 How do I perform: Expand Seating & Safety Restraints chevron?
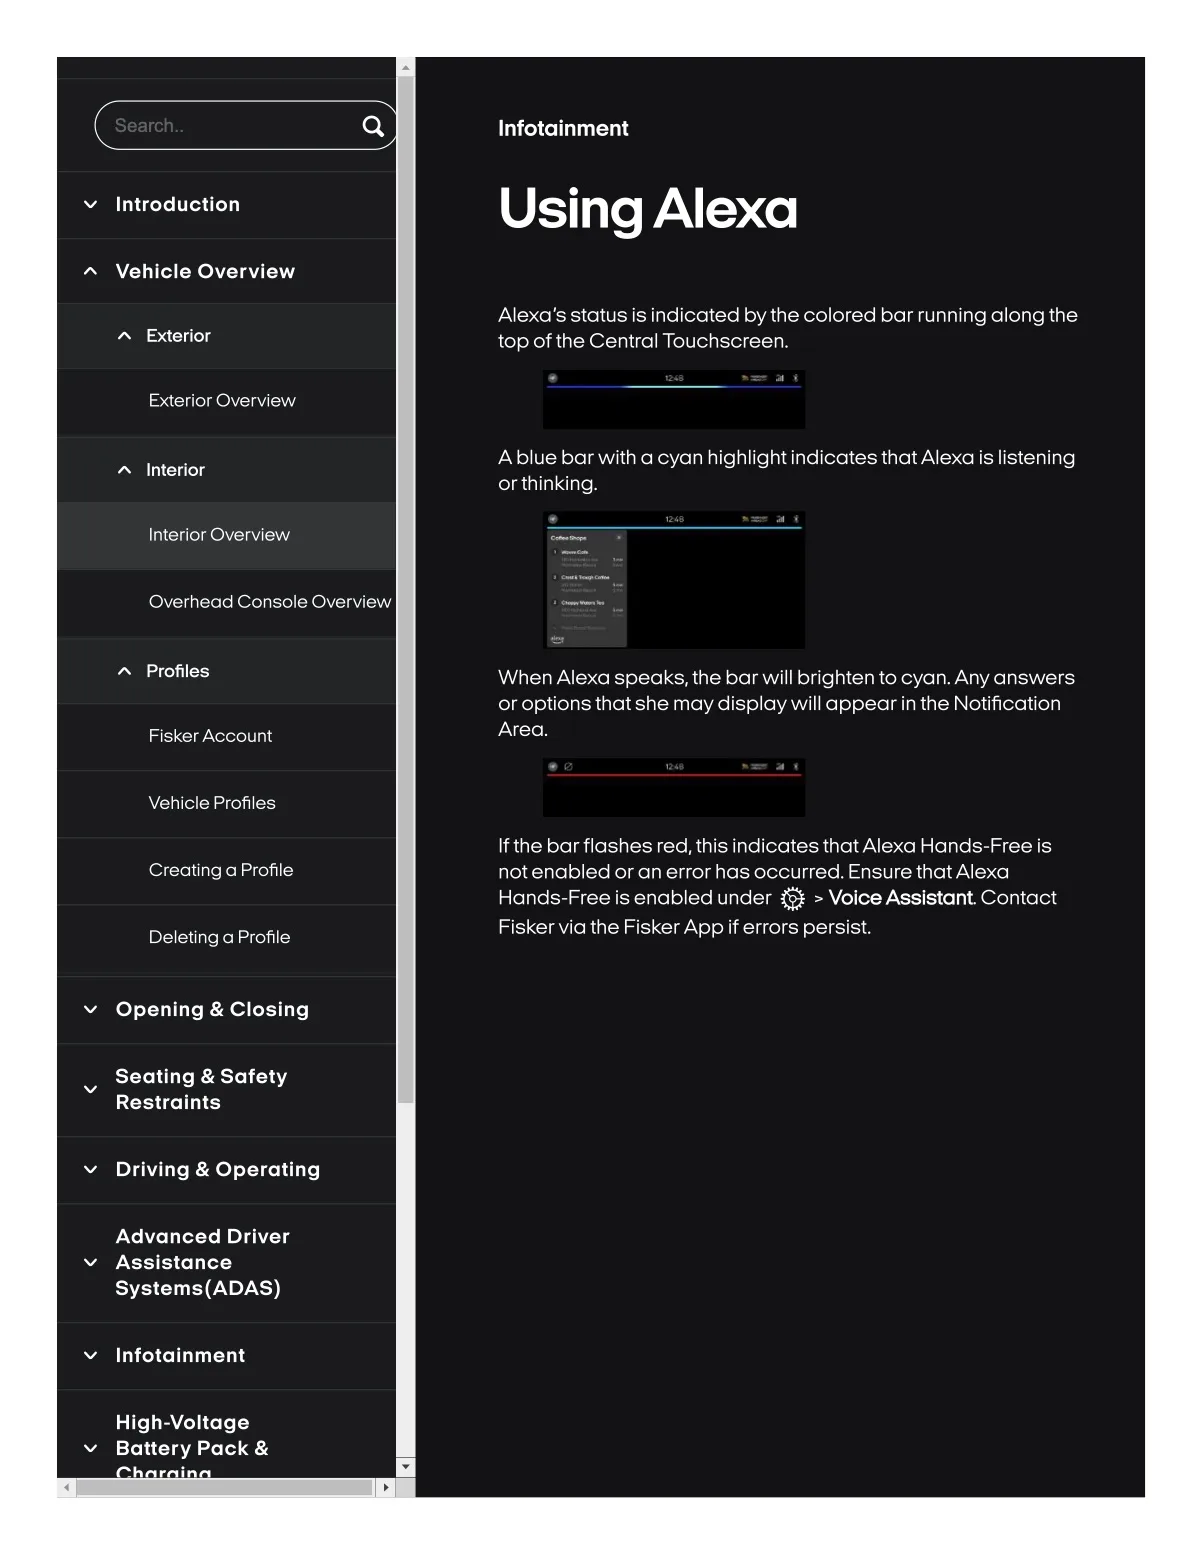coord(91,1089)
